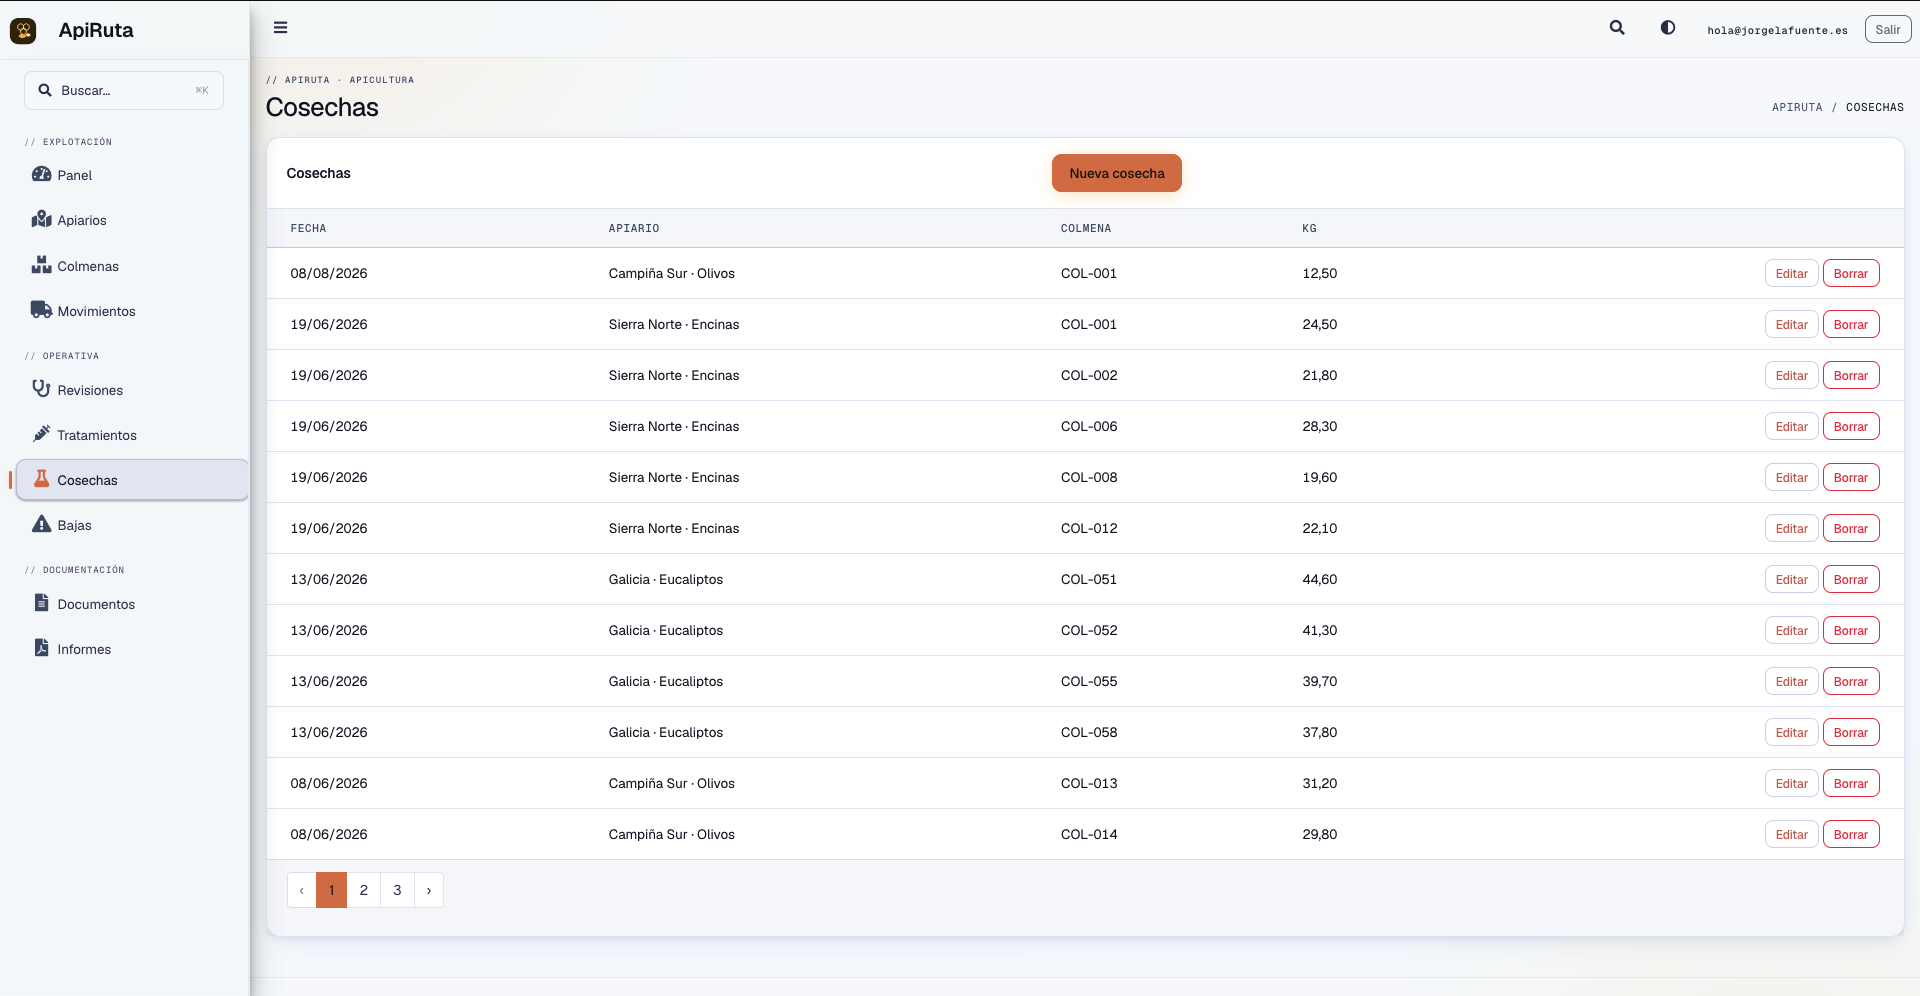Screen dimensions: 1920x996
Task: Open the Apiarios menu item
Action: point(132,220)
